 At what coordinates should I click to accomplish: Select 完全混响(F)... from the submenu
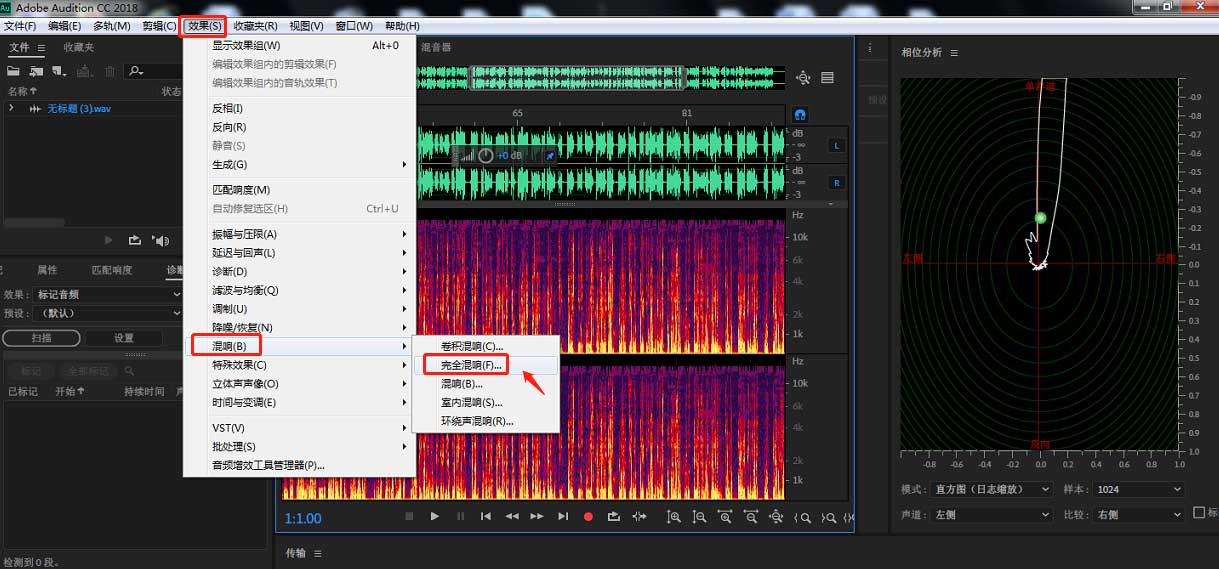click(472, 365)
